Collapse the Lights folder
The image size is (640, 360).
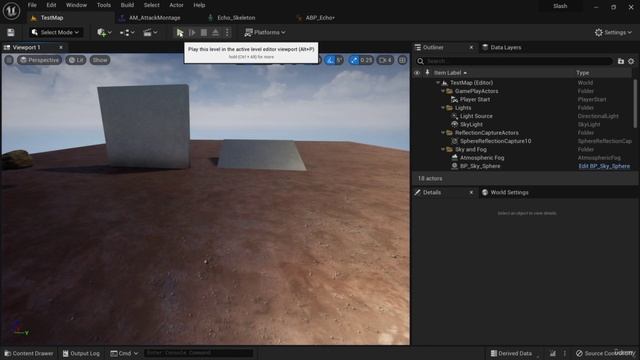443,108
